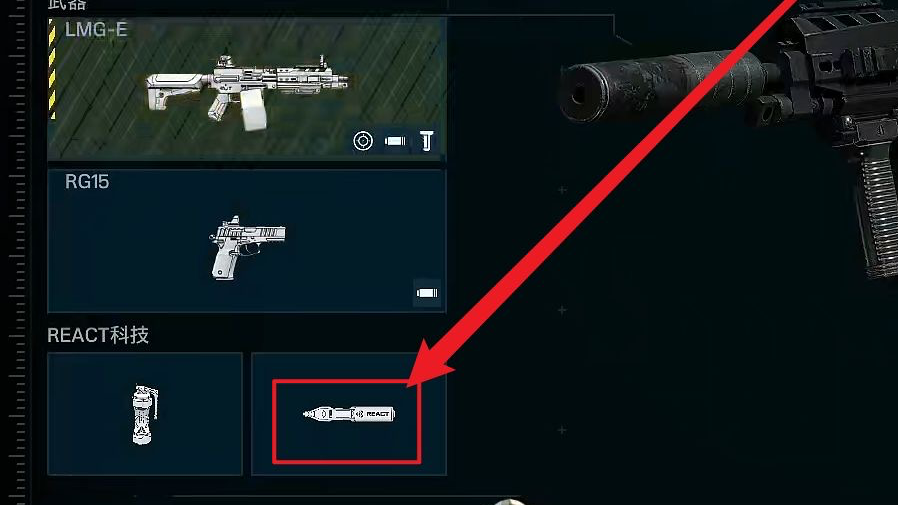Click the tick-mark ruler along the left edge
Viewport: 898px width, 505px height.
pyautogui.click(x=17, y=252)
